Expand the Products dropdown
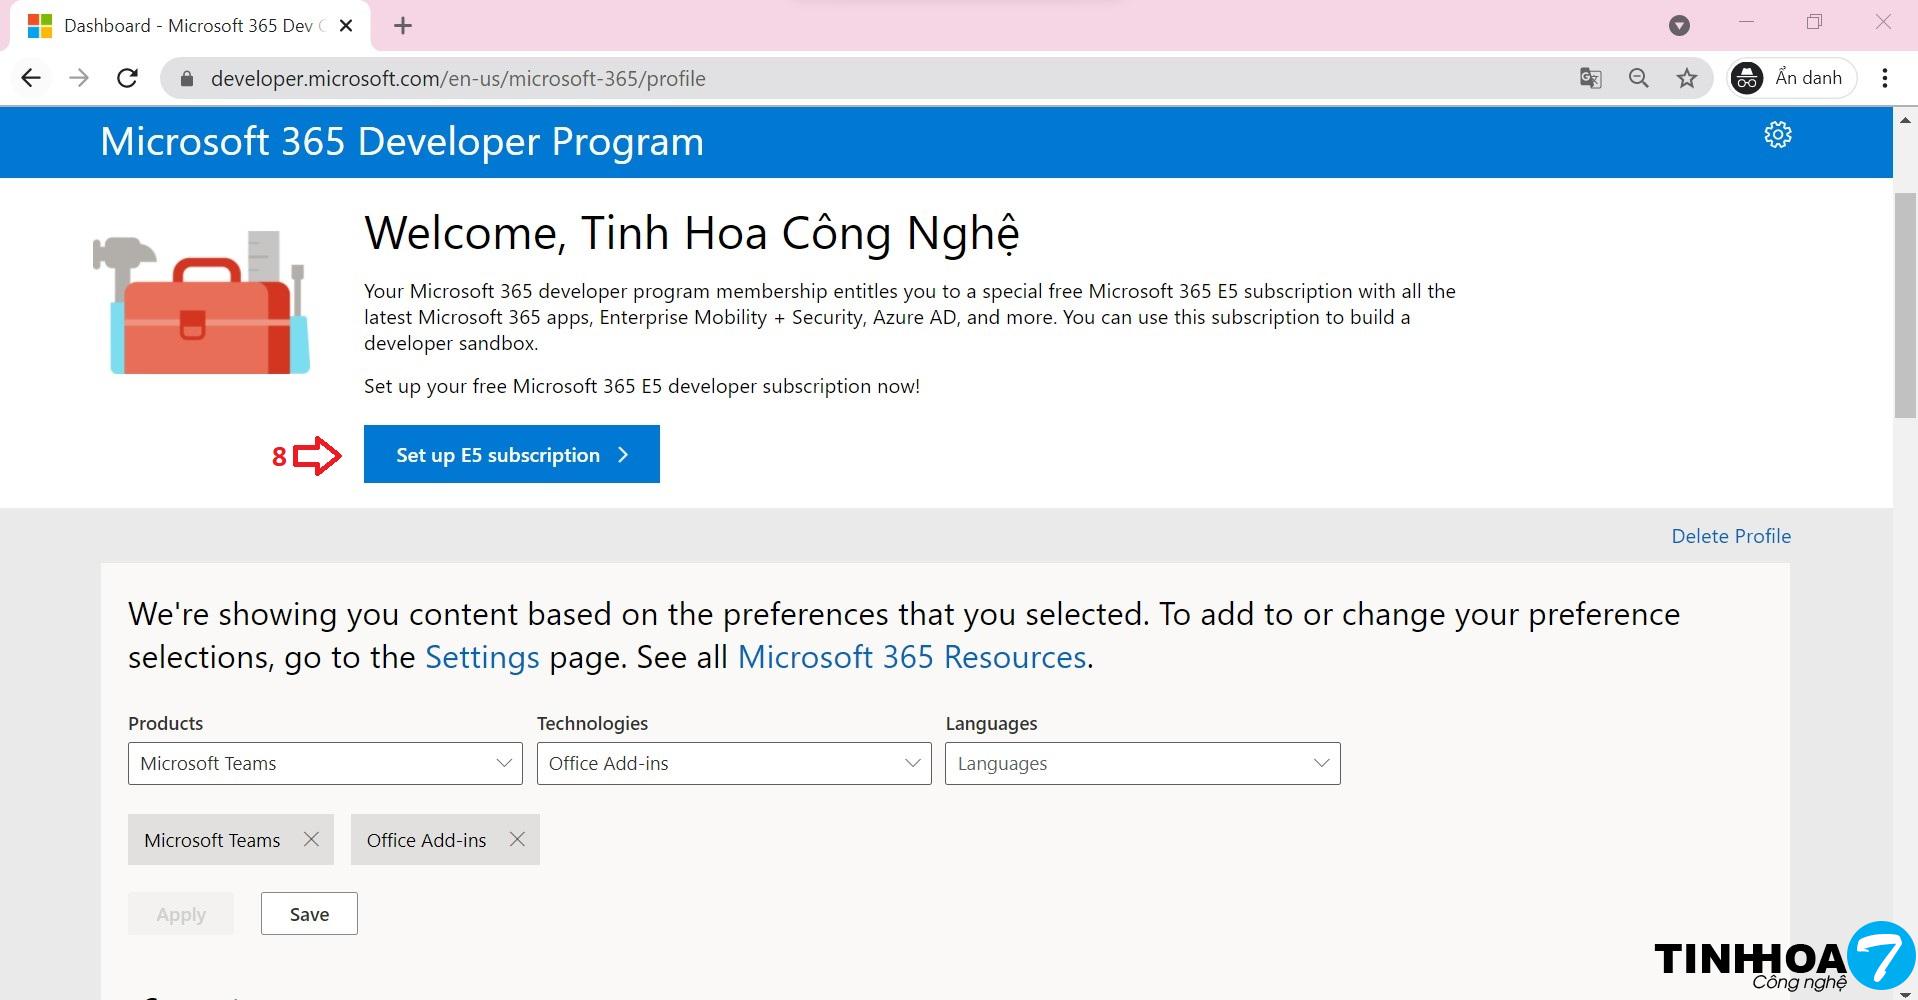Image resolution: width=1918 pixels, height=1000 pixels. (x=325, y=763)
